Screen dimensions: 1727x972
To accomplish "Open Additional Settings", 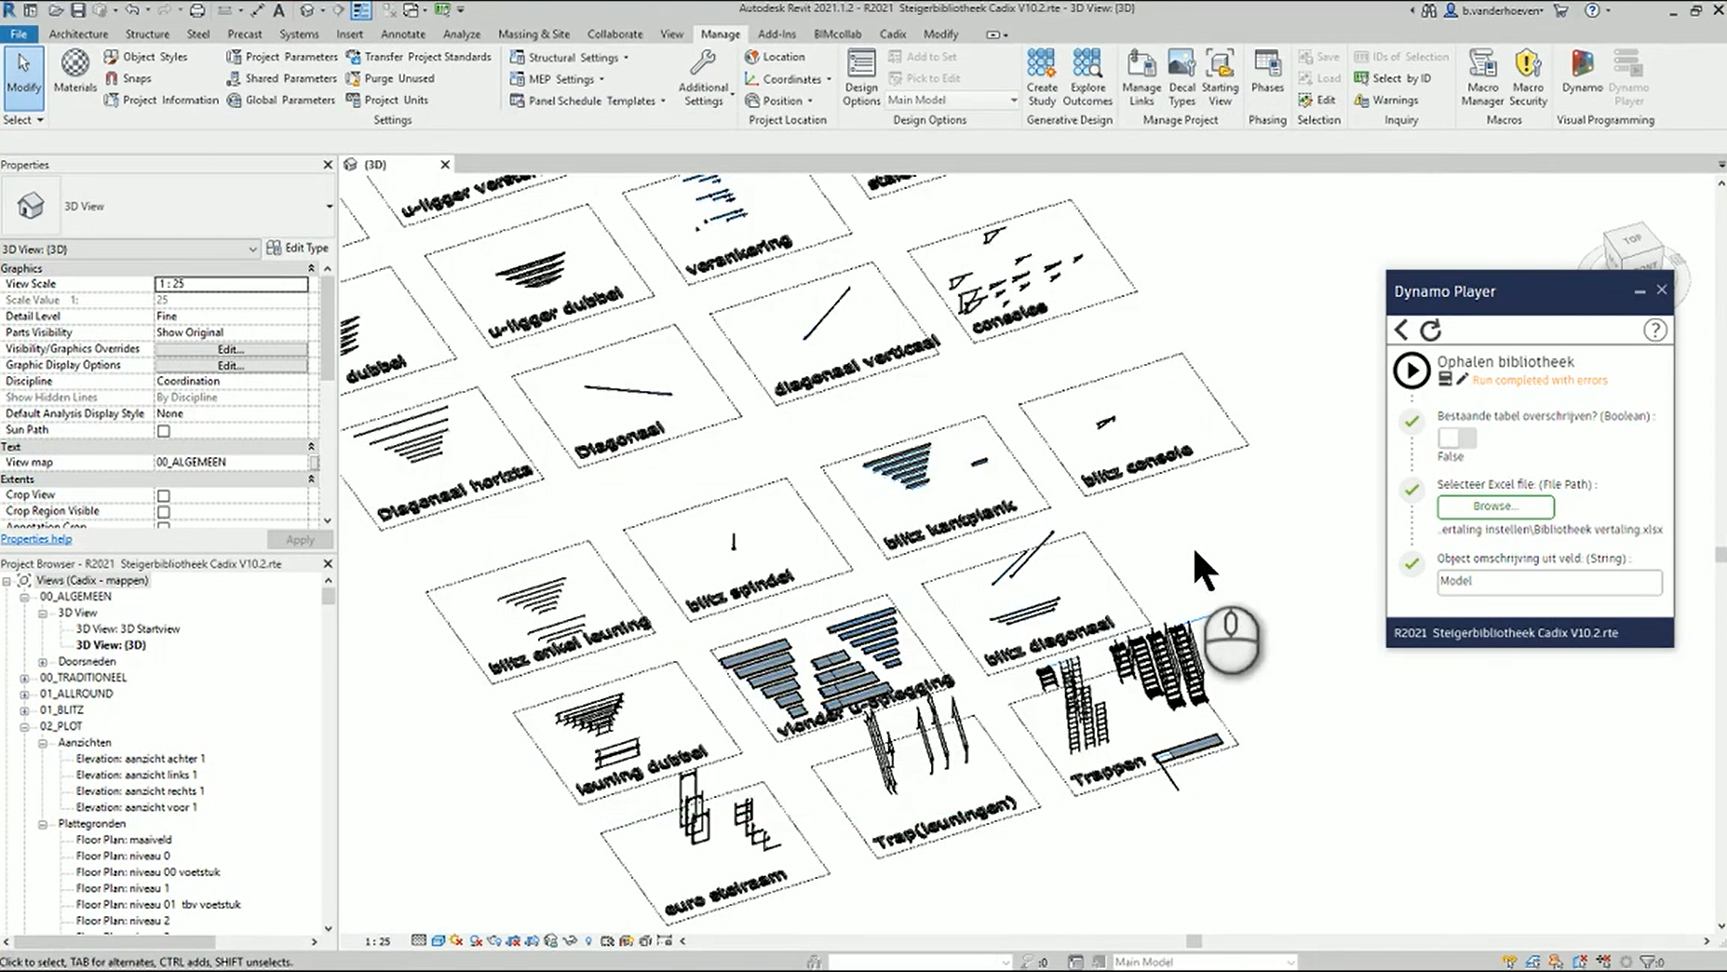I will [x=703, y=78].
